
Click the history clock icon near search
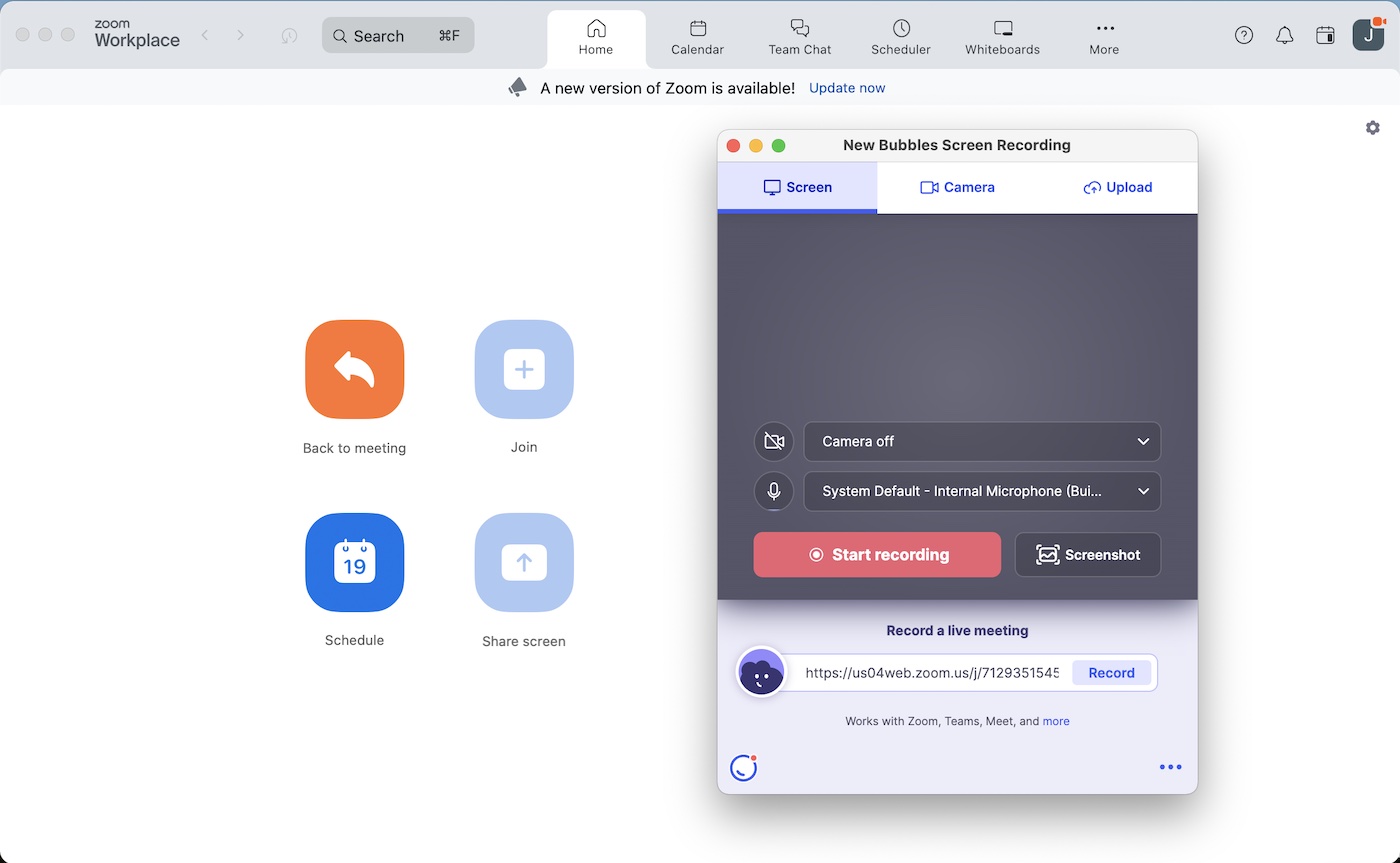coord(289,35)
